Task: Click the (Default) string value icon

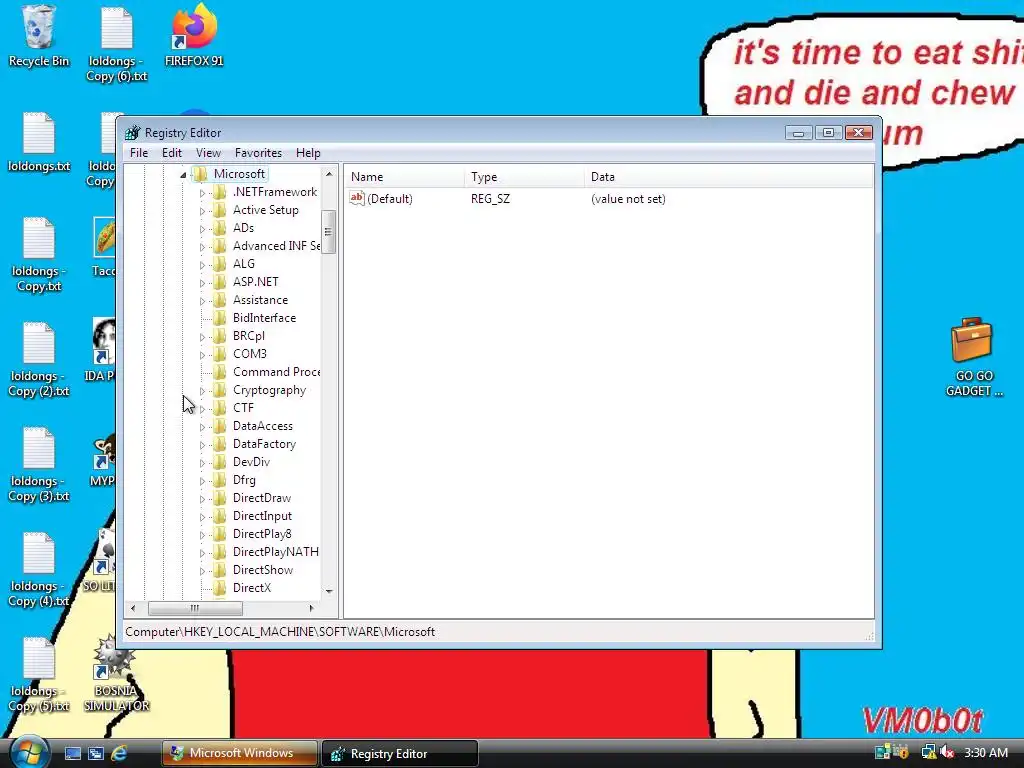Action: click(x=357, y=198)
